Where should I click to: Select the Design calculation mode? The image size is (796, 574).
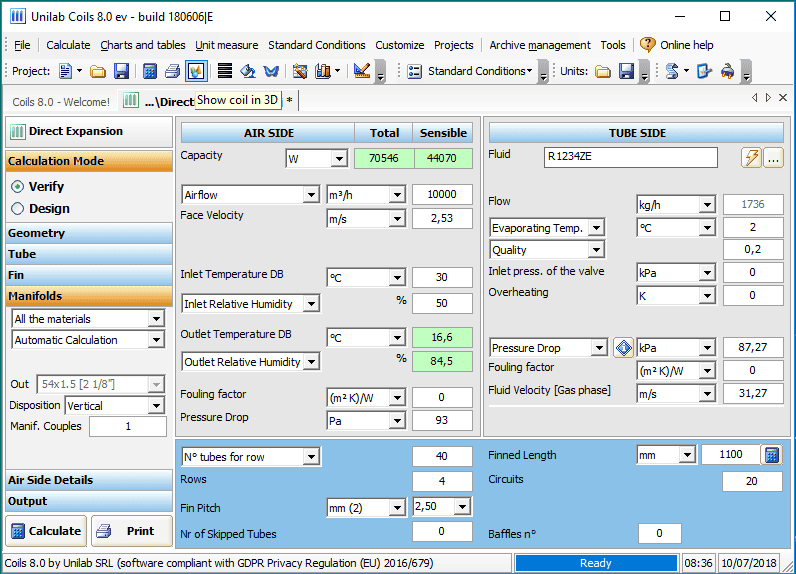(x=18, y=209)
